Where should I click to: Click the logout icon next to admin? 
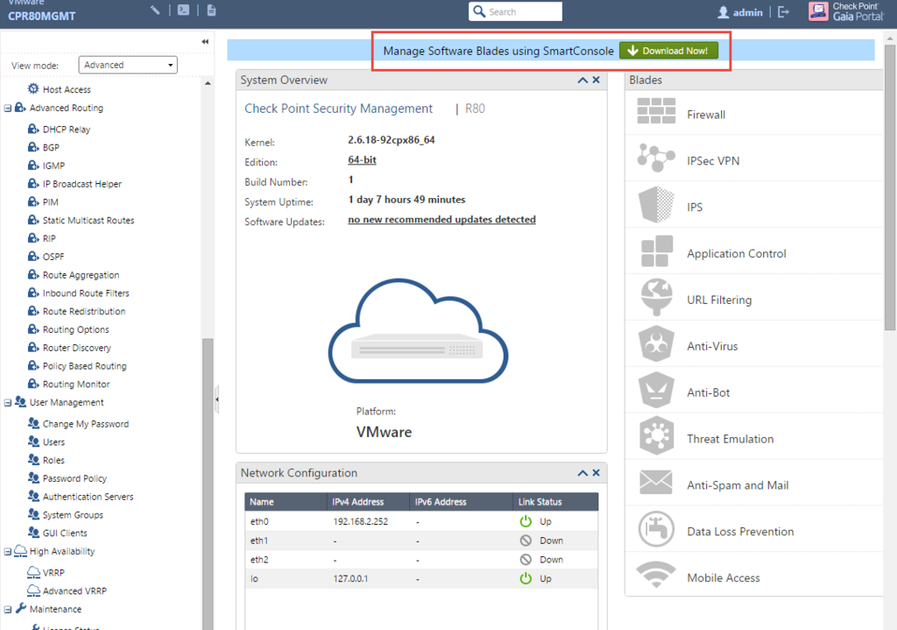click(784, 12)
